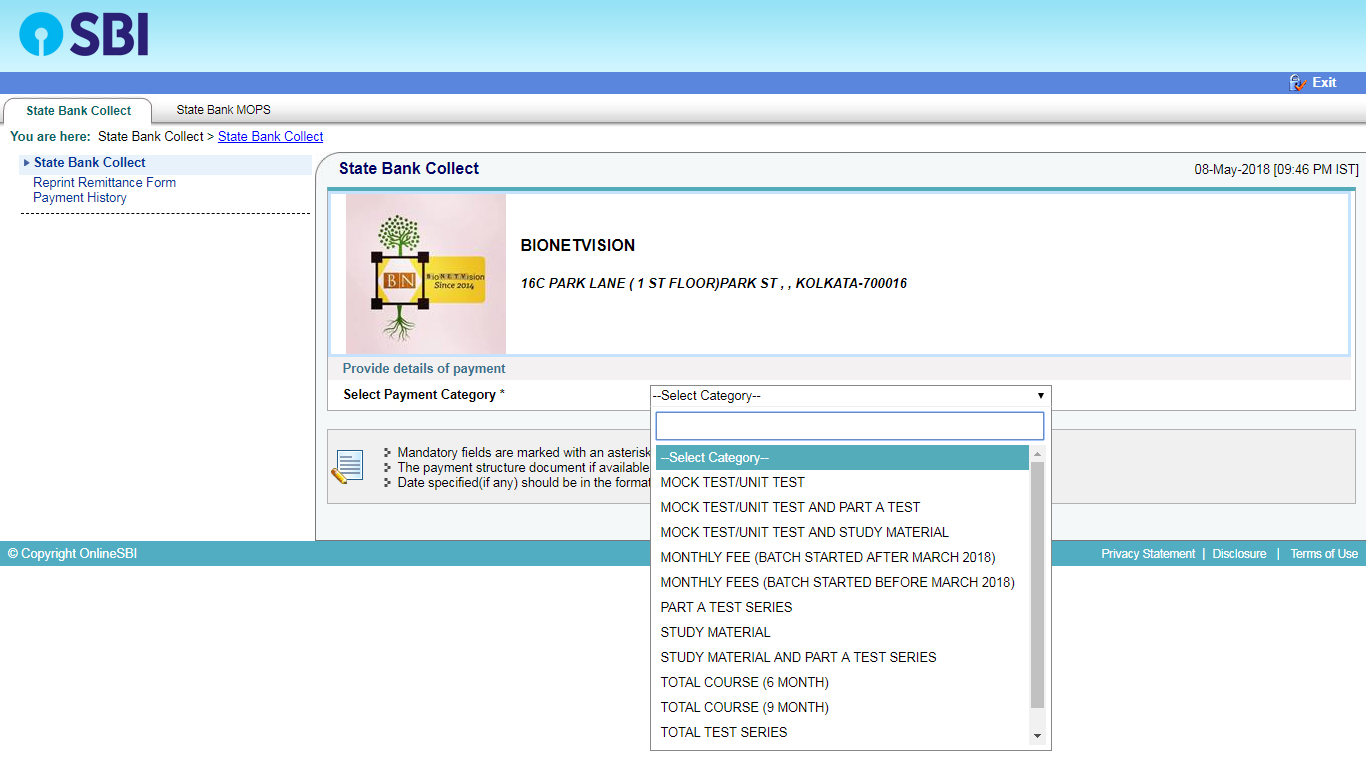This screenshot has height=768, width=1366.
Task: Choose --Select Category-- option
Action: tap(842, 458)
